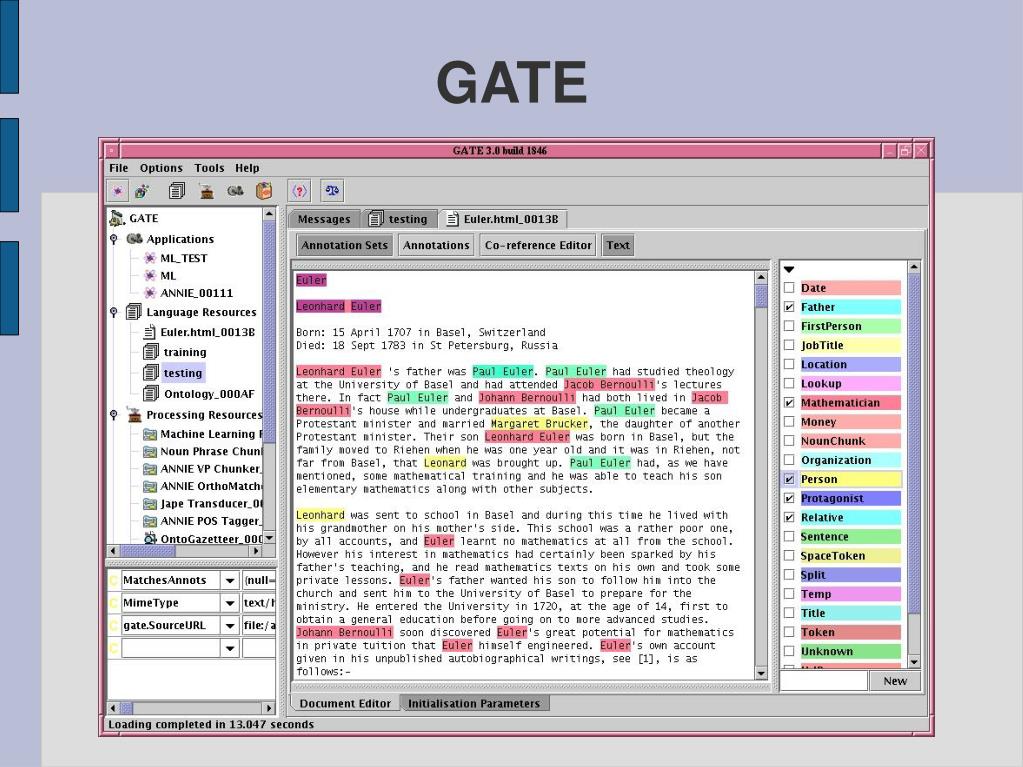
Task: Click the scales annotation diff toolbar icon
Action: 332,191
